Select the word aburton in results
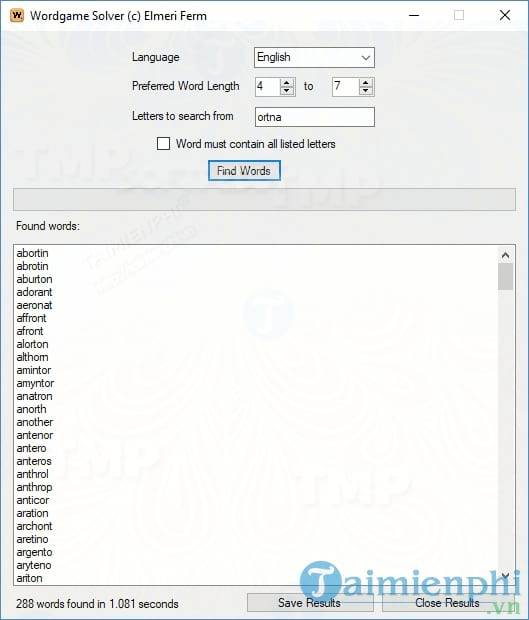This screenshot has width=529, height=620. point(34,279)
